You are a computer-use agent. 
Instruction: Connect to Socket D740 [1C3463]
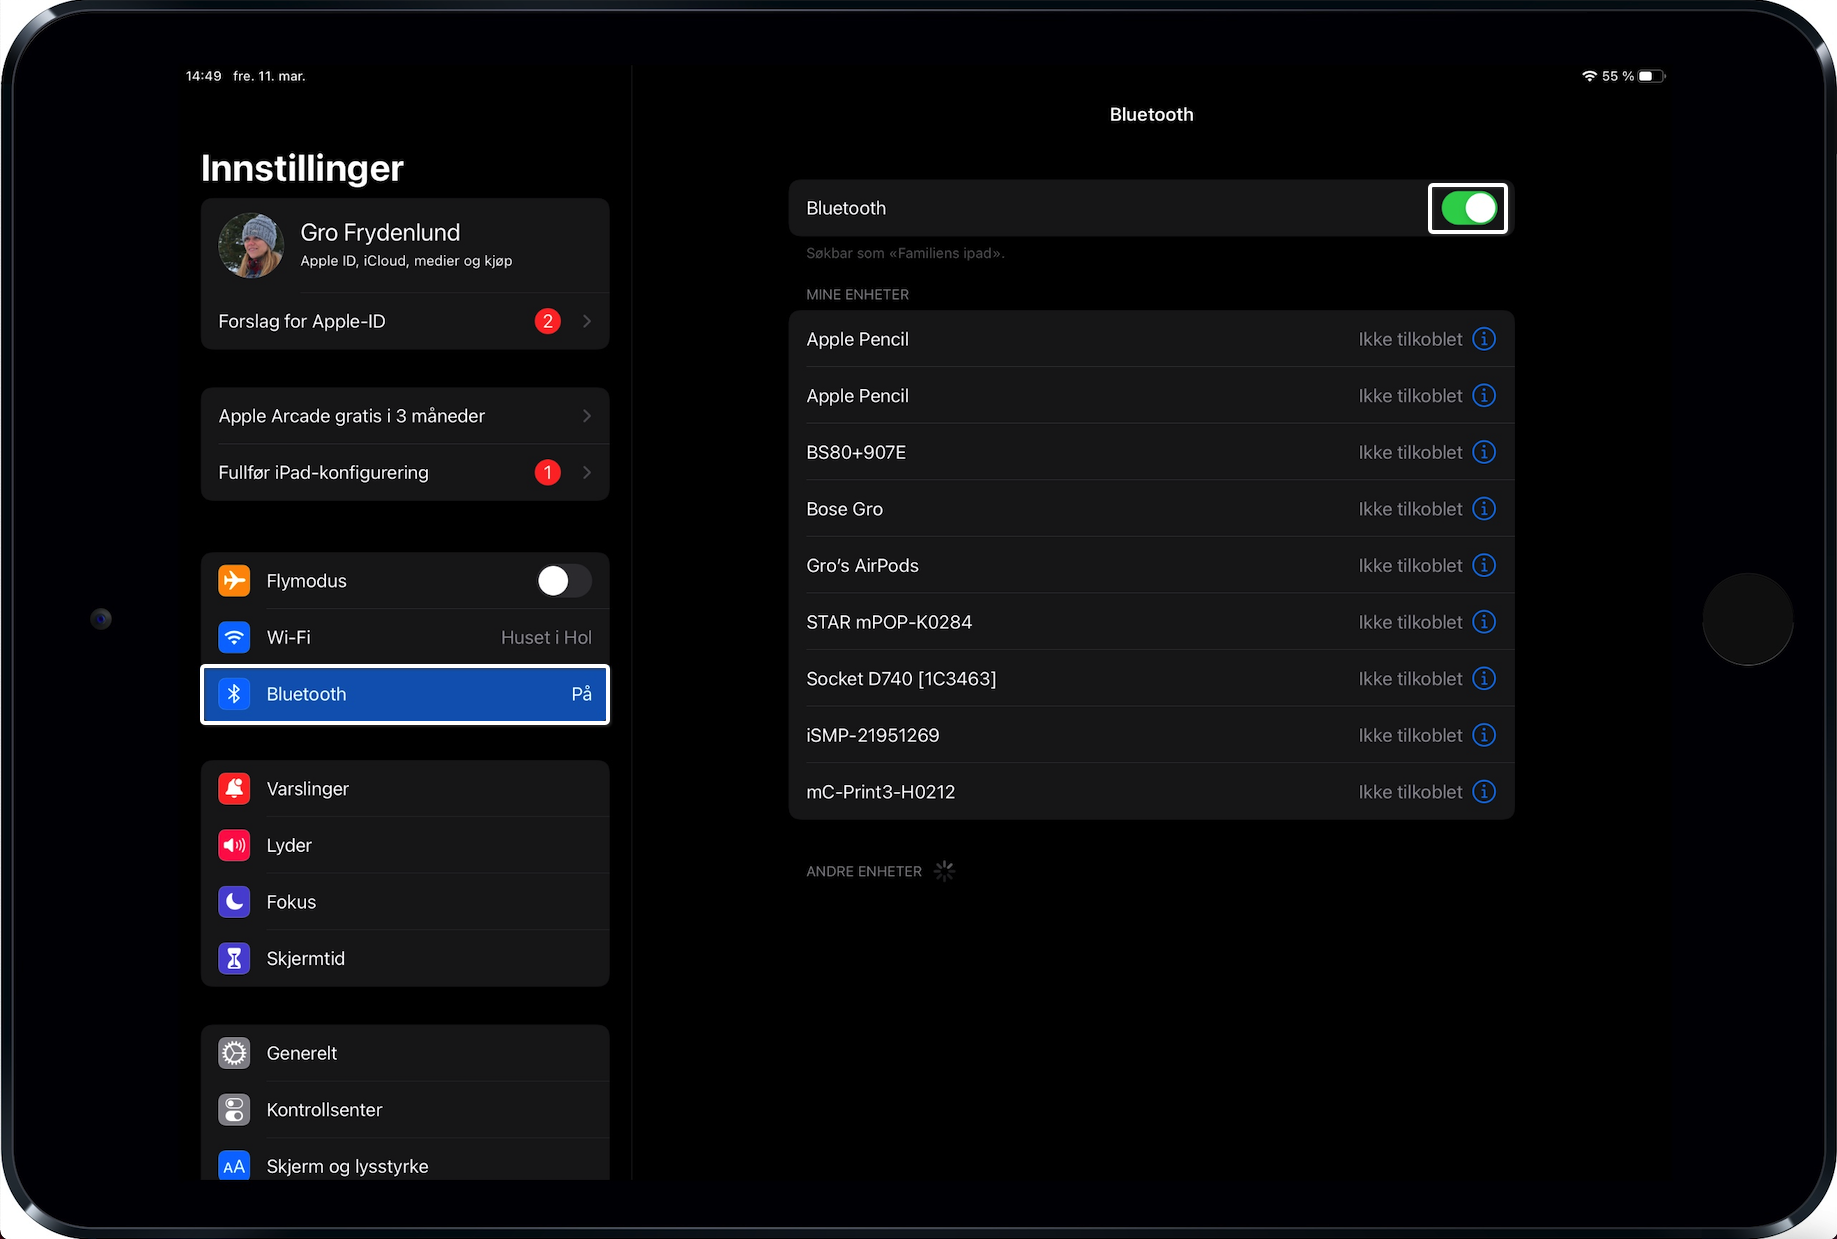tap(1151, 679)
